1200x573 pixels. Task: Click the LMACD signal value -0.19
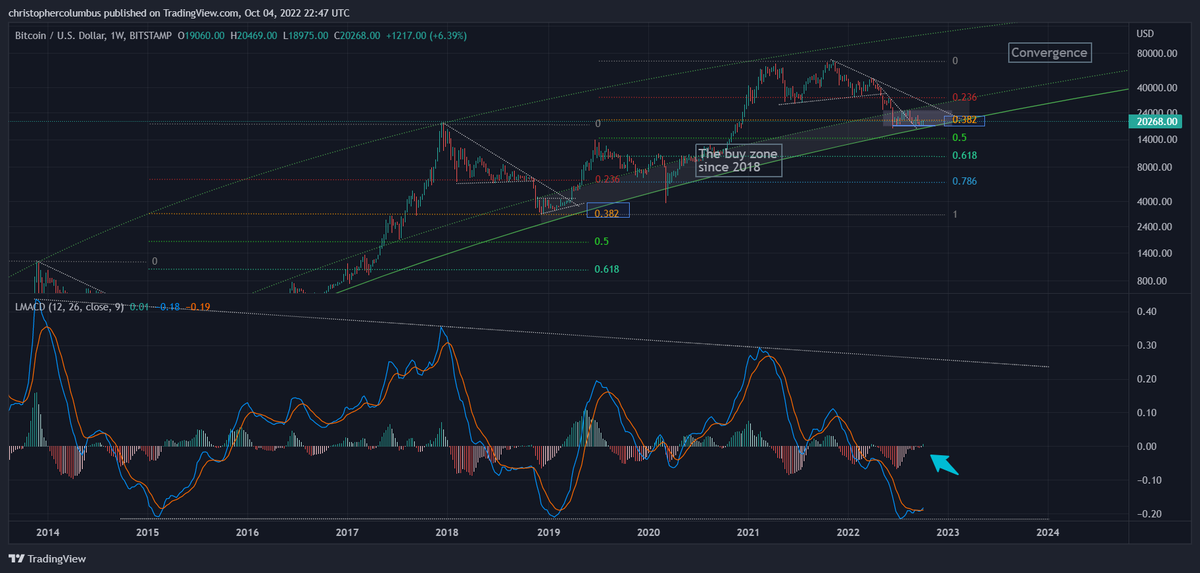pos(199,307)
